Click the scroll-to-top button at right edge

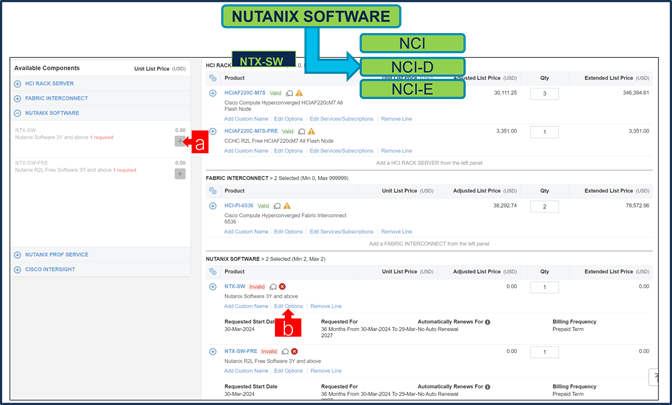pyautogui.click(x=654, y=377)
